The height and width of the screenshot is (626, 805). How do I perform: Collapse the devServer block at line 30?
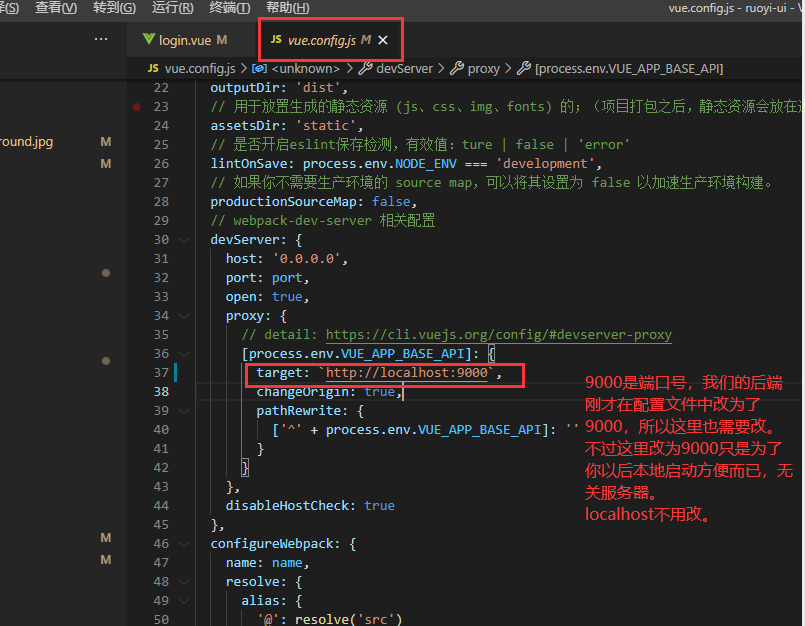pos(184,240)
